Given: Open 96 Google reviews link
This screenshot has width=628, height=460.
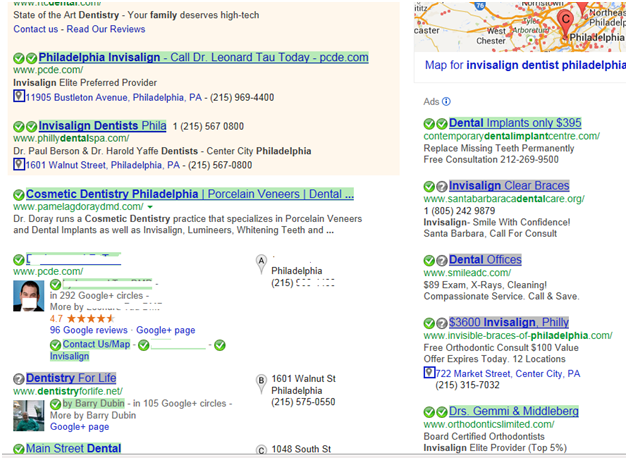Looking at the screenshot, I should click(89, 330).
